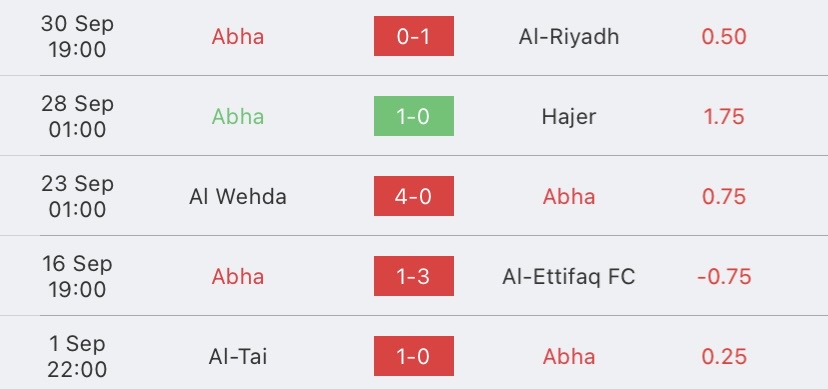Select Hajer team name
The width and height of the screenshot is (828, 389).
pos(569,117)
